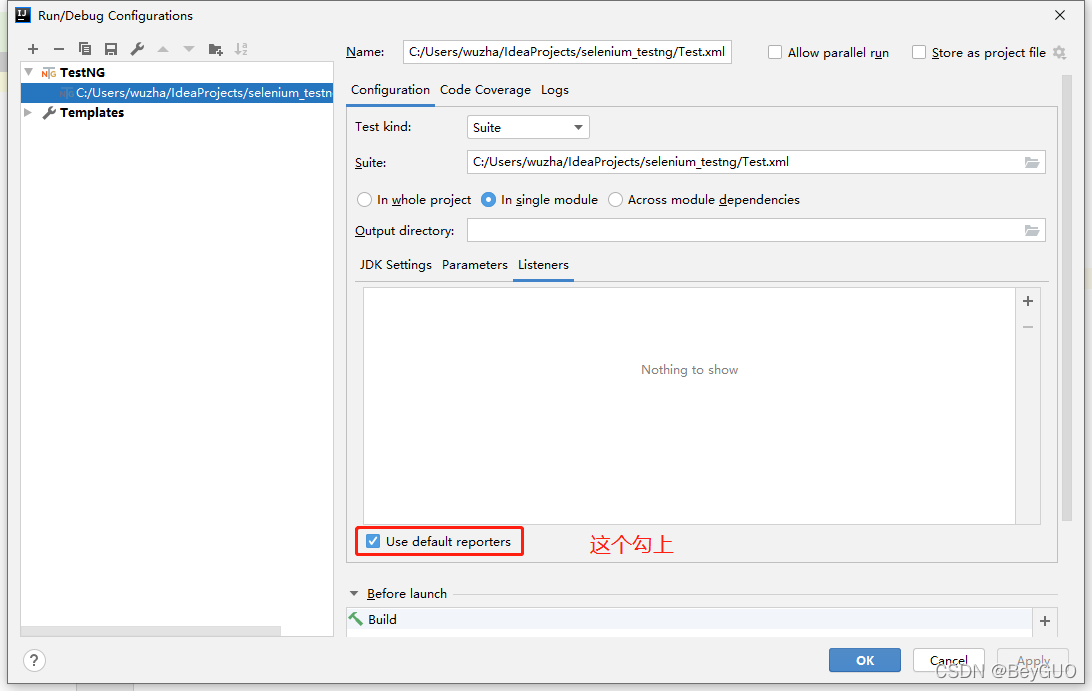The height and width of the screenshot is (691, 1092).
Task: Check Store as project file
Action: (x=919, y=52)
